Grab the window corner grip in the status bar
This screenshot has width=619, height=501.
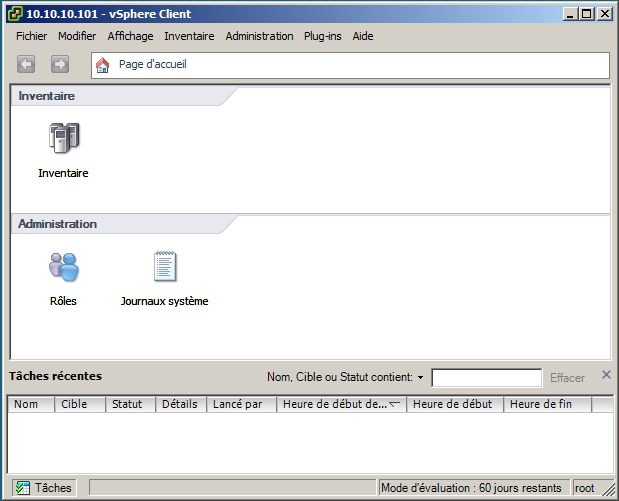(609, 489)
